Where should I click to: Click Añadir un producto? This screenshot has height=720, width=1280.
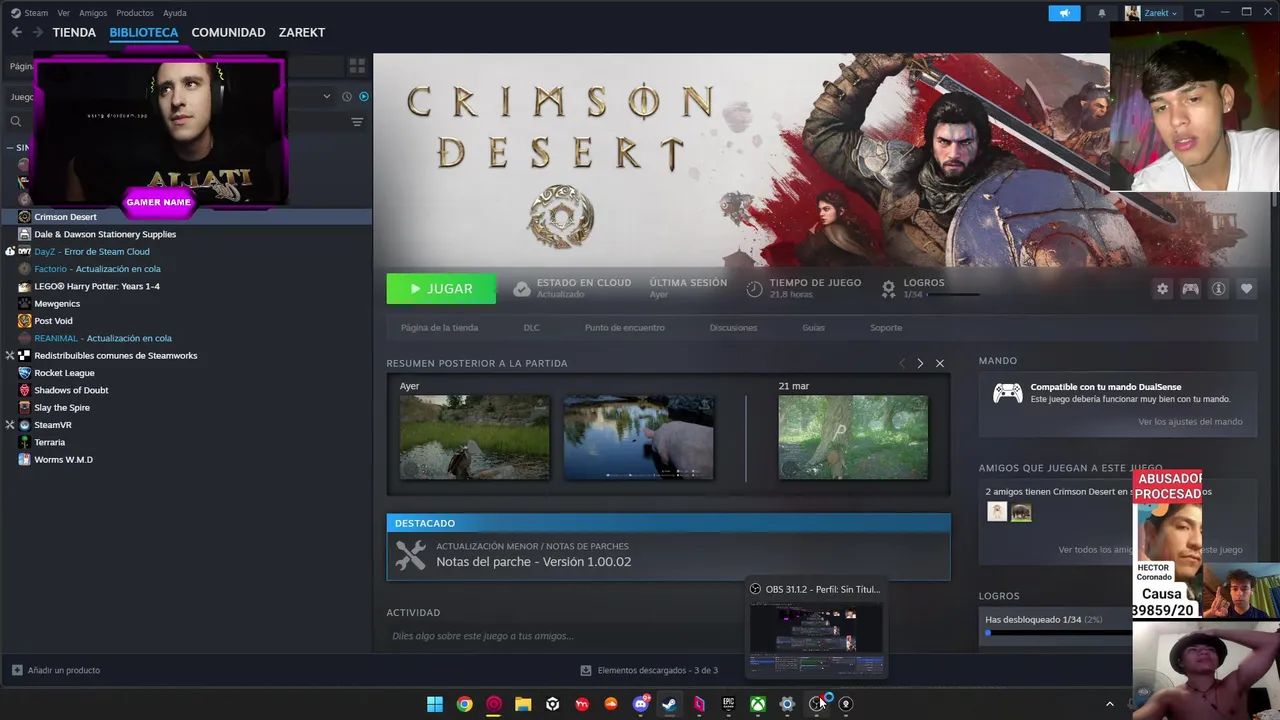coord(56,670)
